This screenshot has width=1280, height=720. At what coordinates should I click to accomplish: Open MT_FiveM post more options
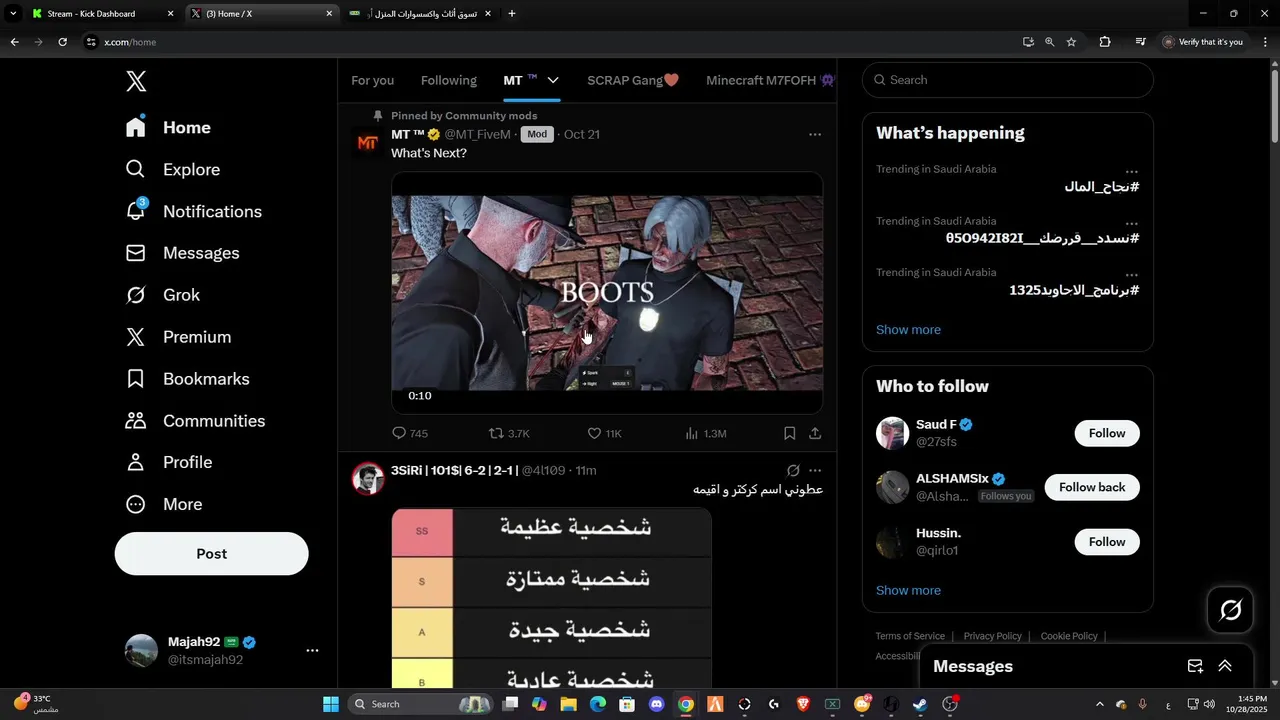click(815, 134)
